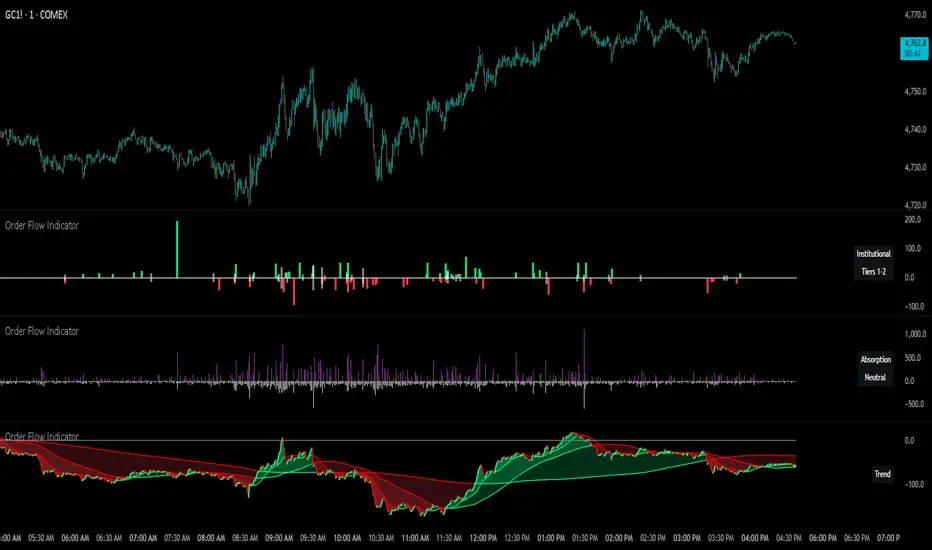Click the 04:30 PM time axis label

(789, 538)
